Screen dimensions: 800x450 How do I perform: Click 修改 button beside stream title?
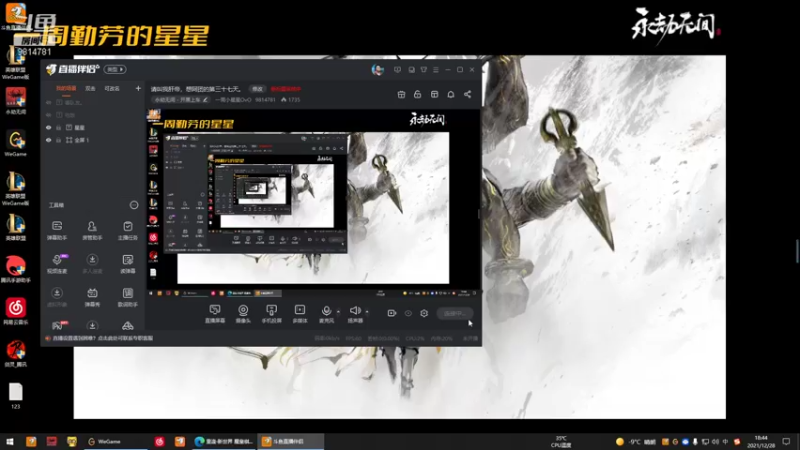(x=258, y=89)
